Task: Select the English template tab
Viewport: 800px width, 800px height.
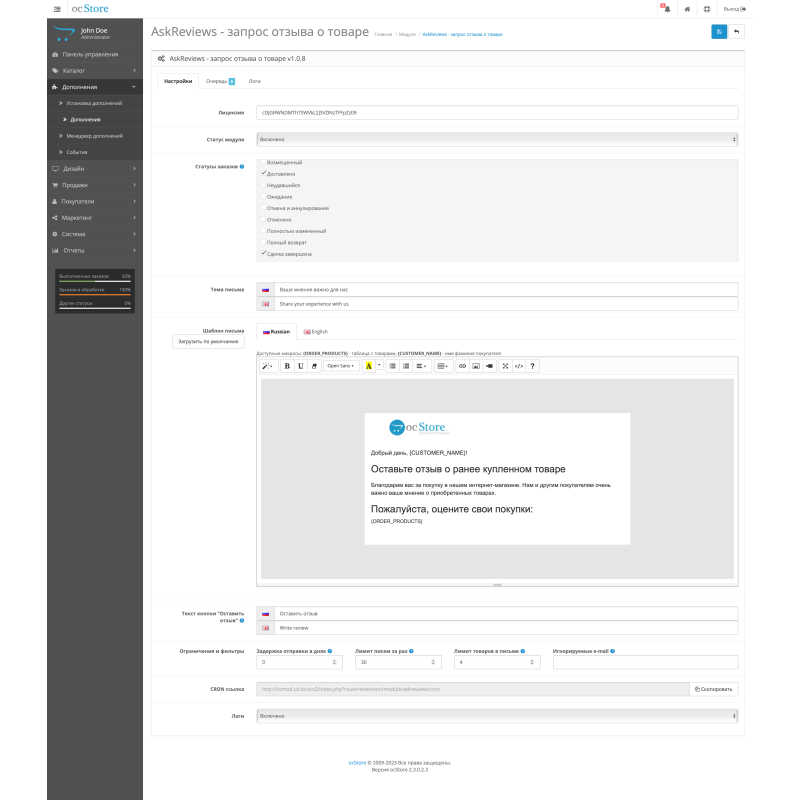Action: [x=316, y=331]
